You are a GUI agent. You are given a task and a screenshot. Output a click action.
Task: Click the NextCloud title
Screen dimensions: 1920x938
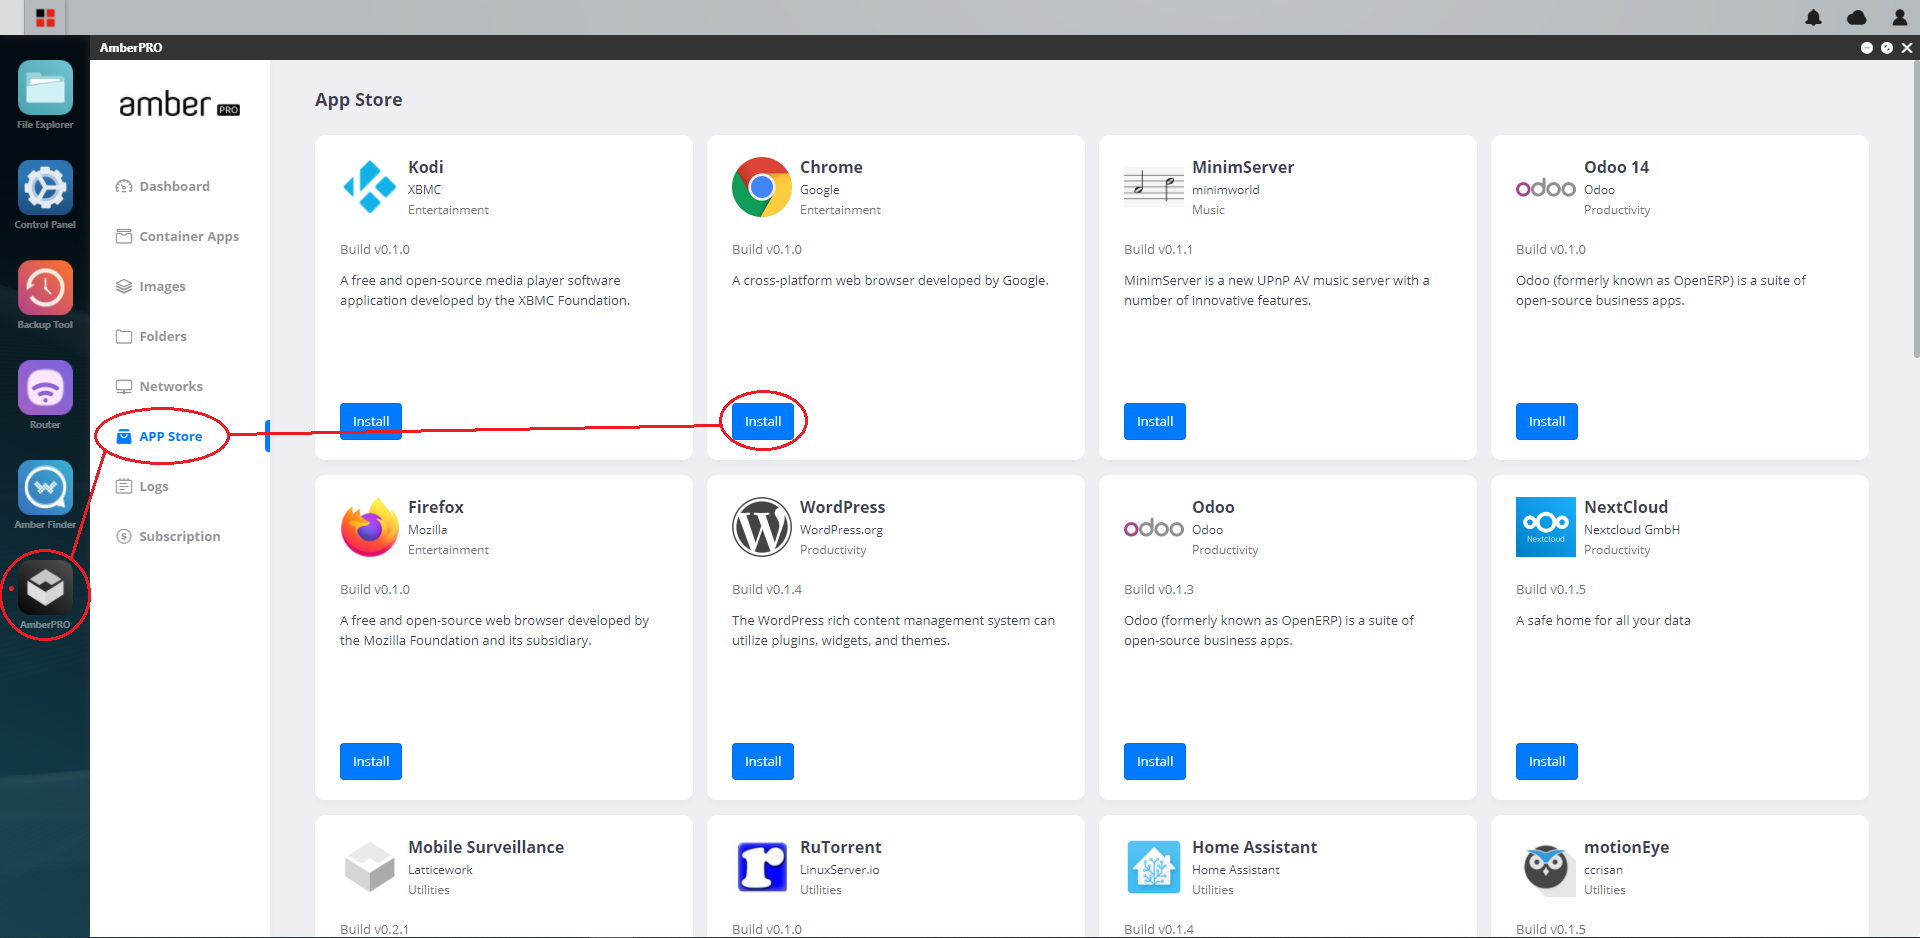(x=1626, y=507)
